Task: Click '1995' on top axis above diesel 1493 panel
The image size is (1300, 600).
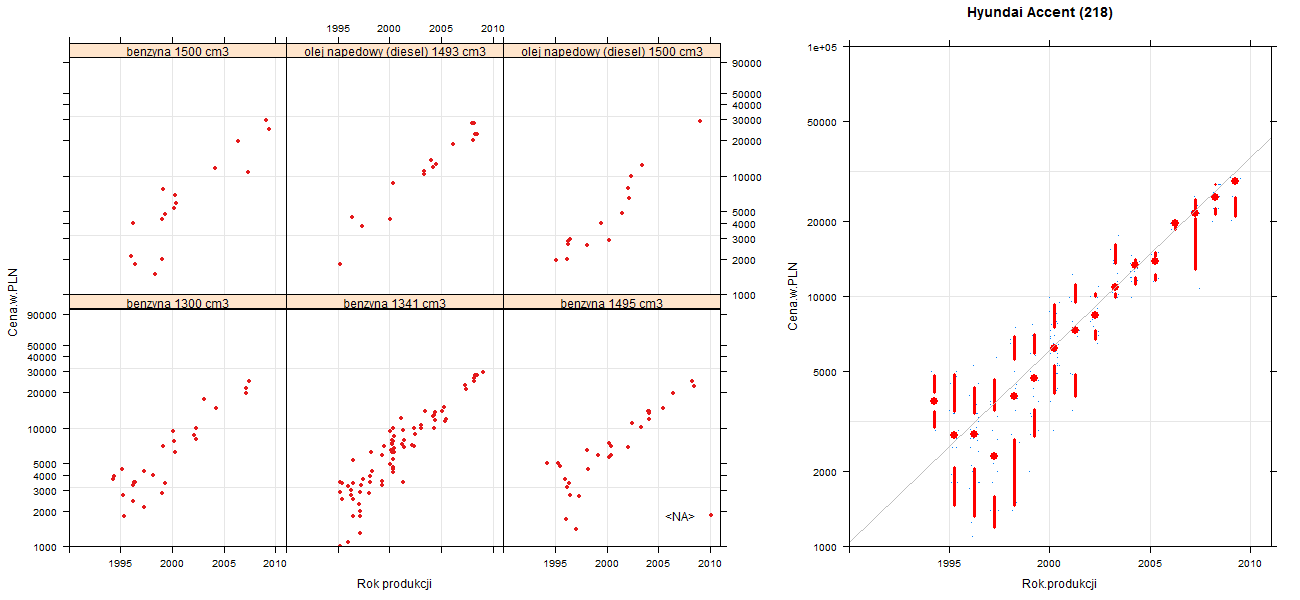Action: point(338,29)
